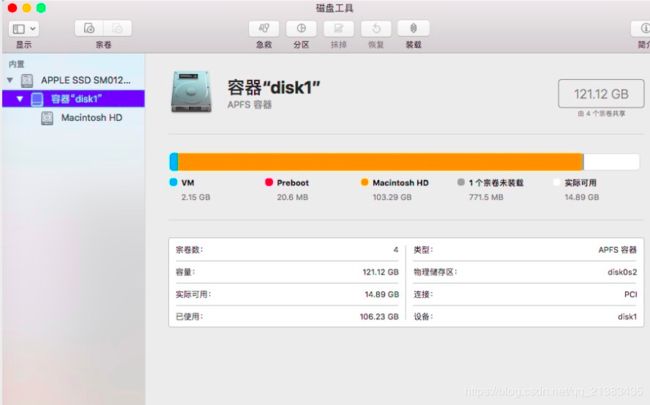Click the 121.12 GB capacity box
The image size is (650, 405).
click(x=601, y=94)
